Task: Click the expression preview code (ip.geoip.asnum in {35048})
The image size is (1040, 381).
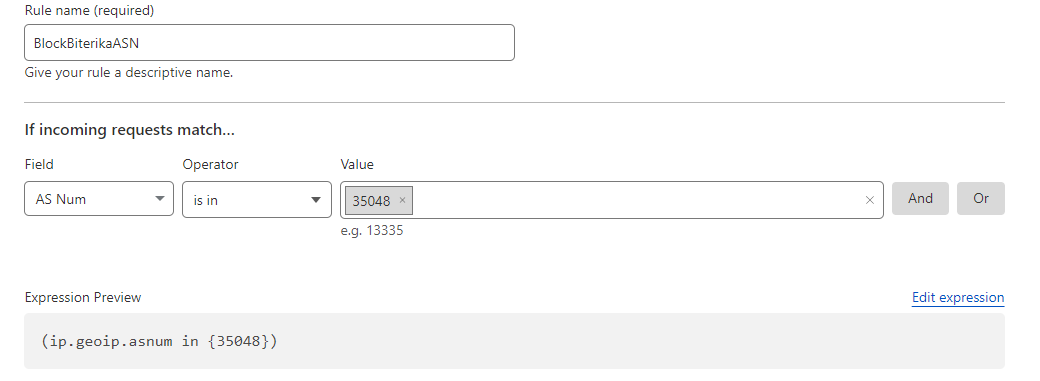Action: [x=159, y=341]
